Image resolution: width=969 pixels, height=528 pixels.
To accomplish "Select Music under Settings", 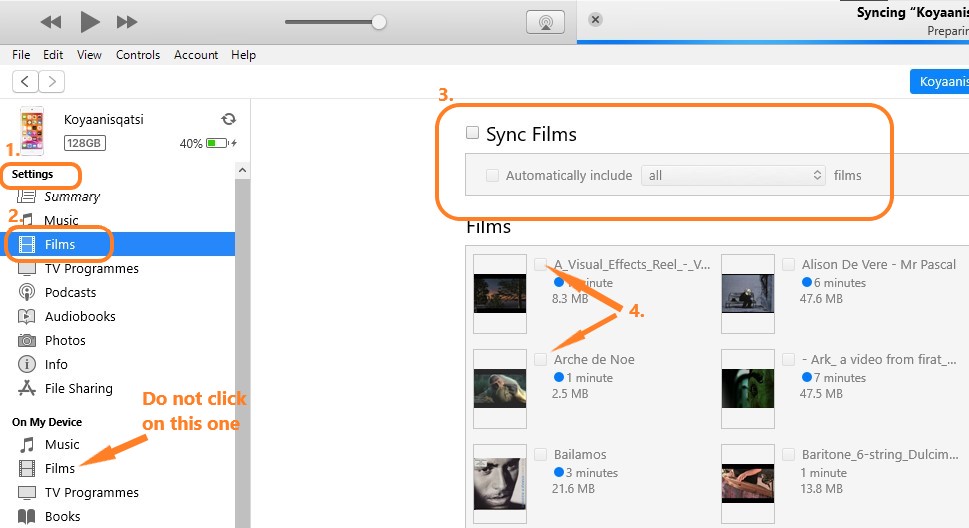I will click(61, 220).
